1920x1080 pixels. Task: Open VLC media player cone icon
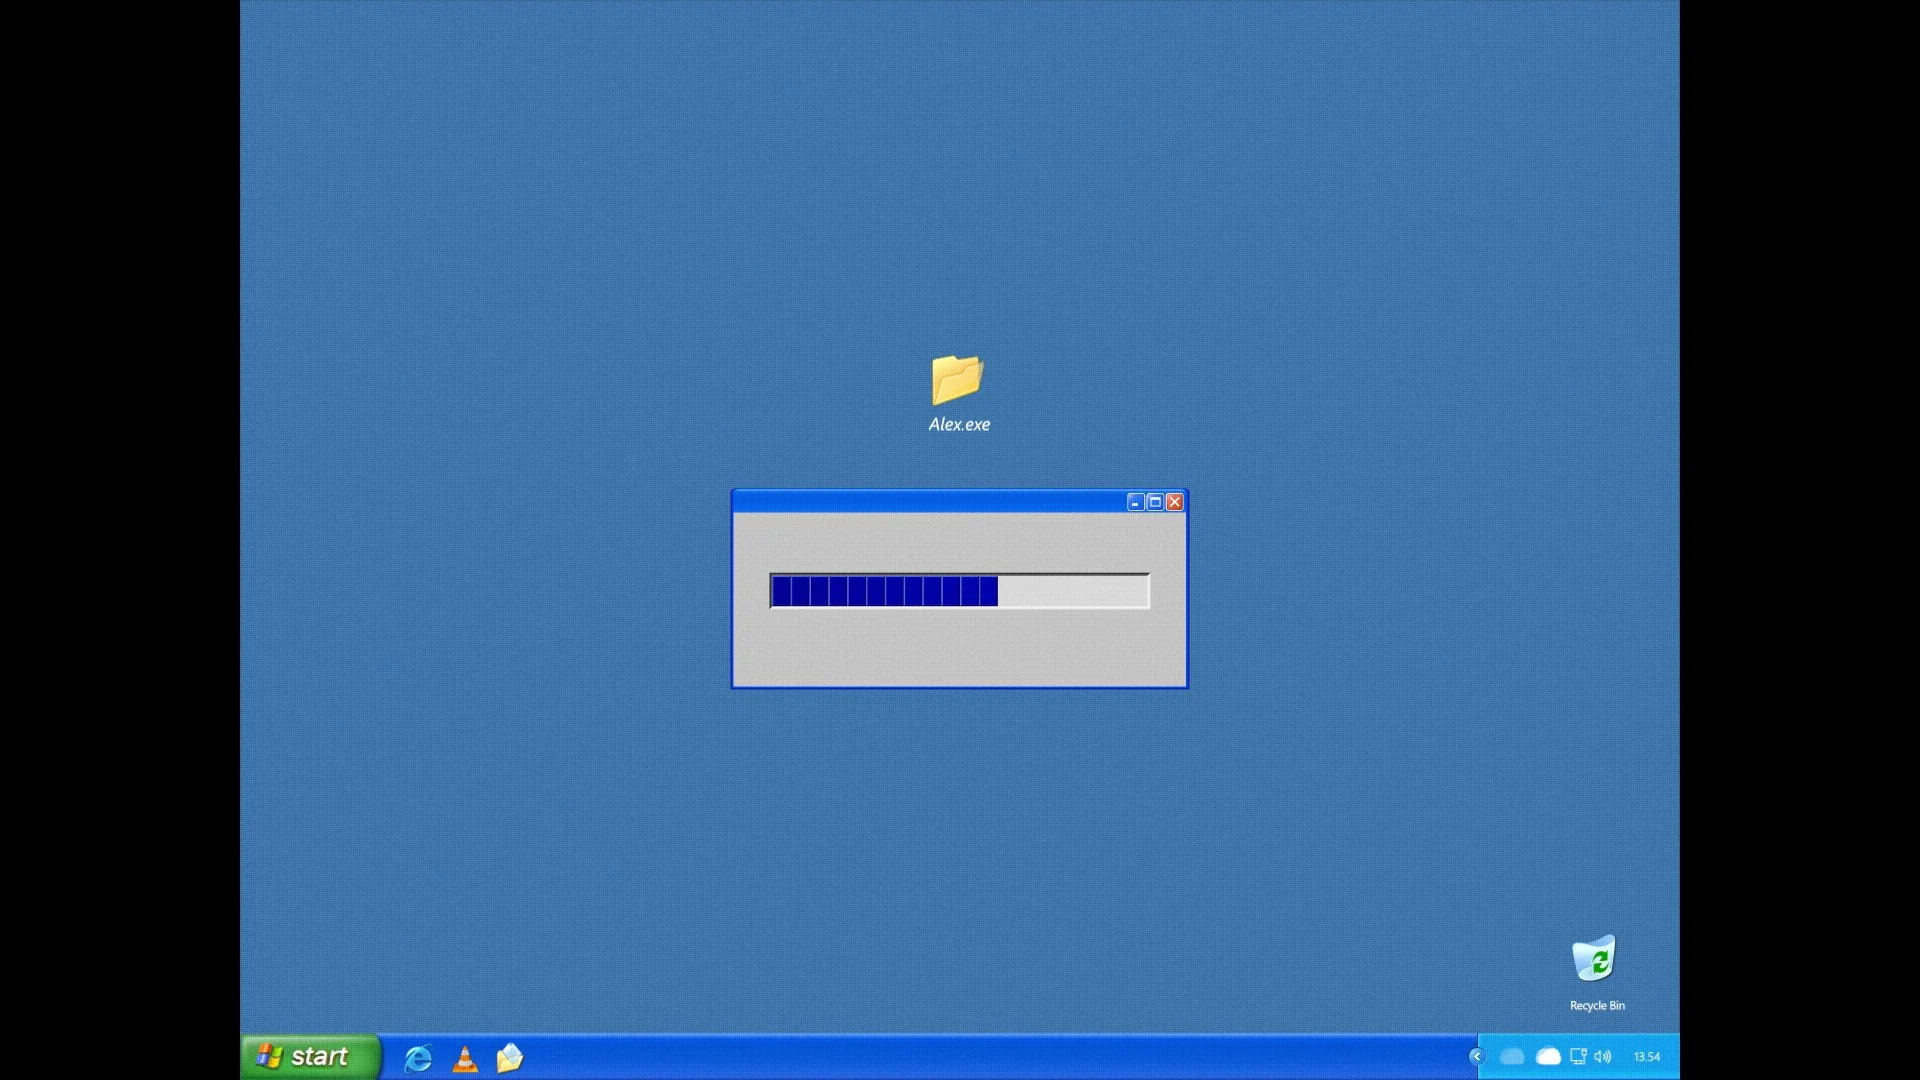pos(465,1058)
